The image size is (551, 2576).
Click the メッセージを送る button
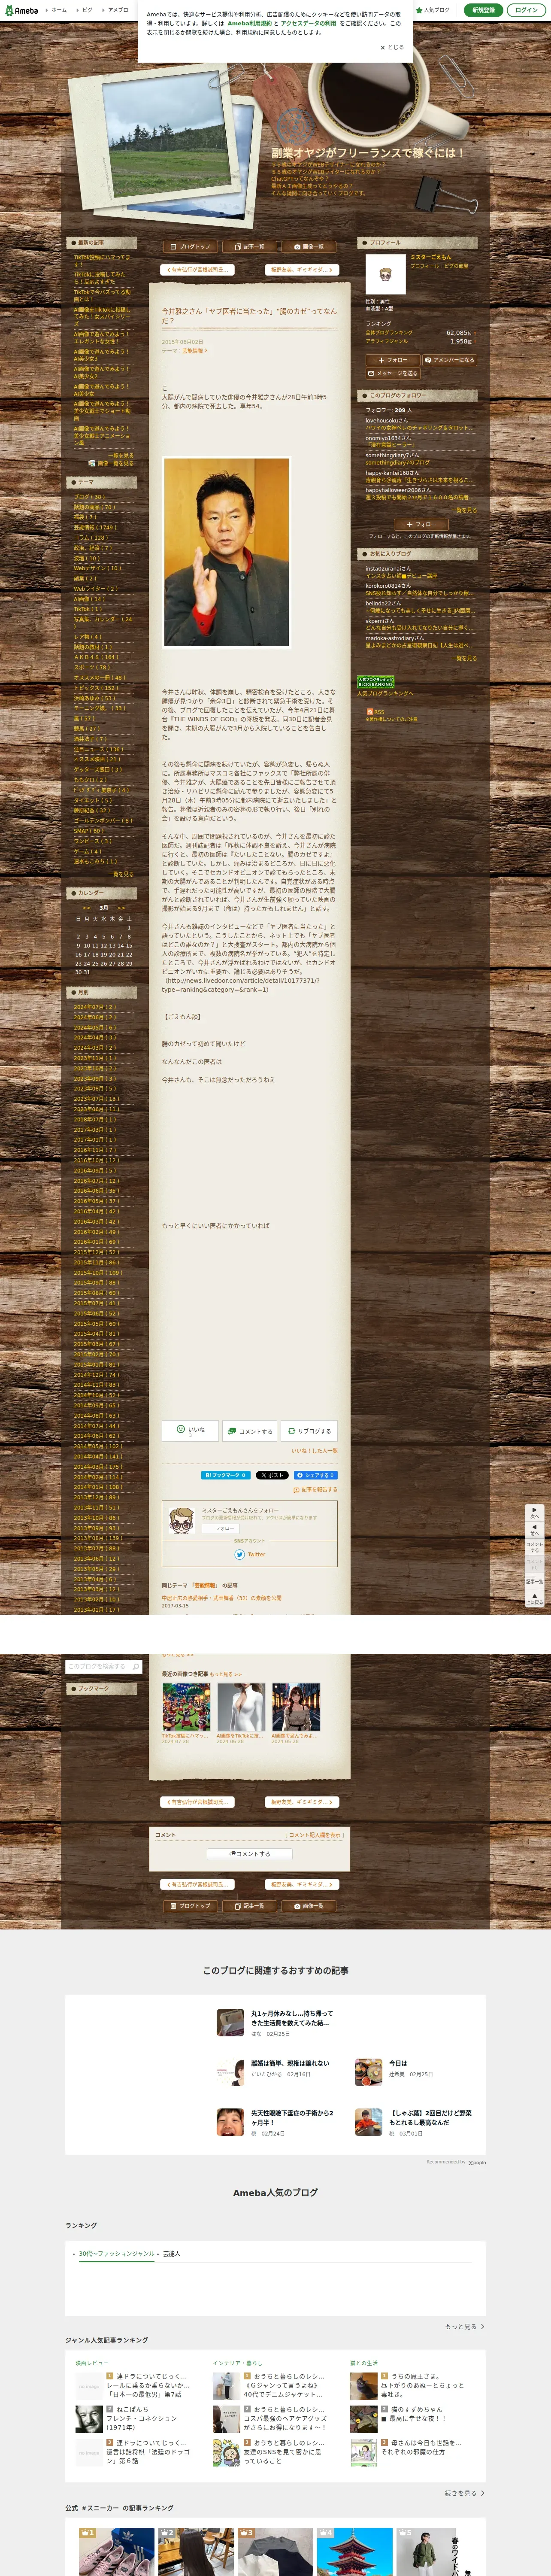393,373
